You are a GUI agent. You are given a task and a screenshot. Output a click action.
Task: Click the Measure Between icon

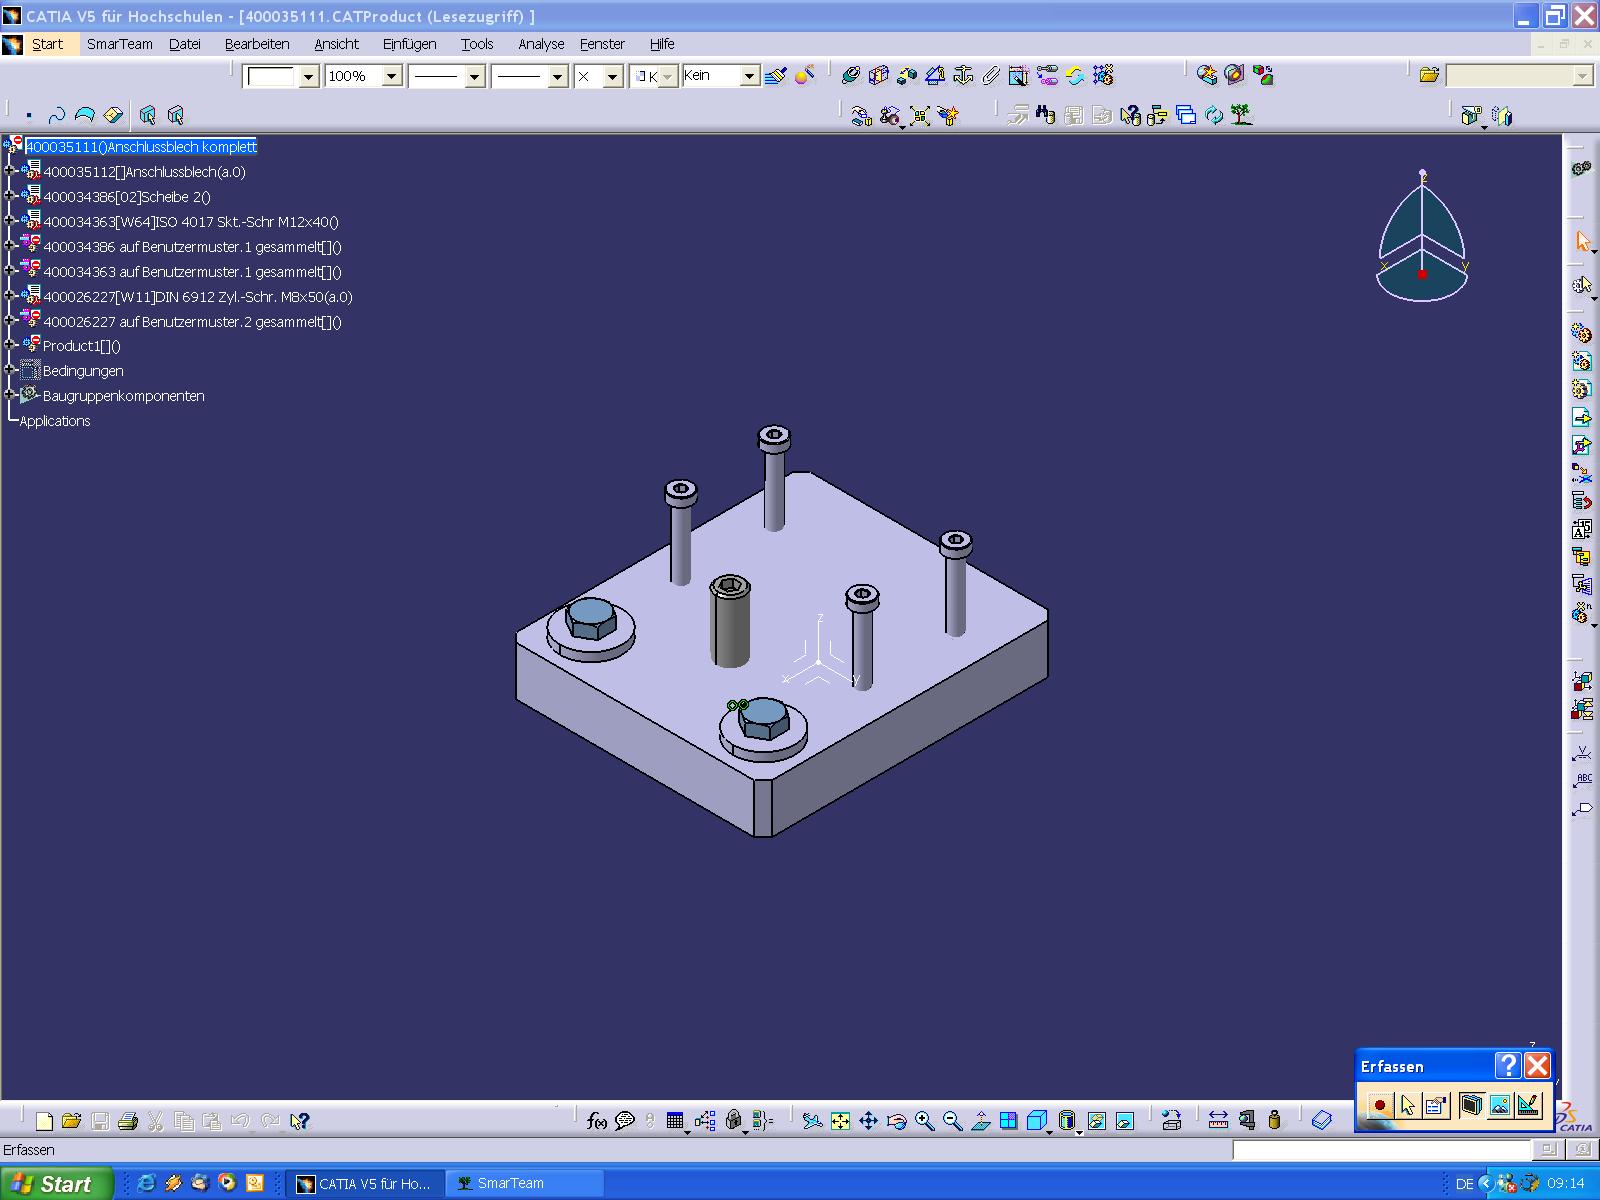pyautogui.click(x=1218, y=1121)
